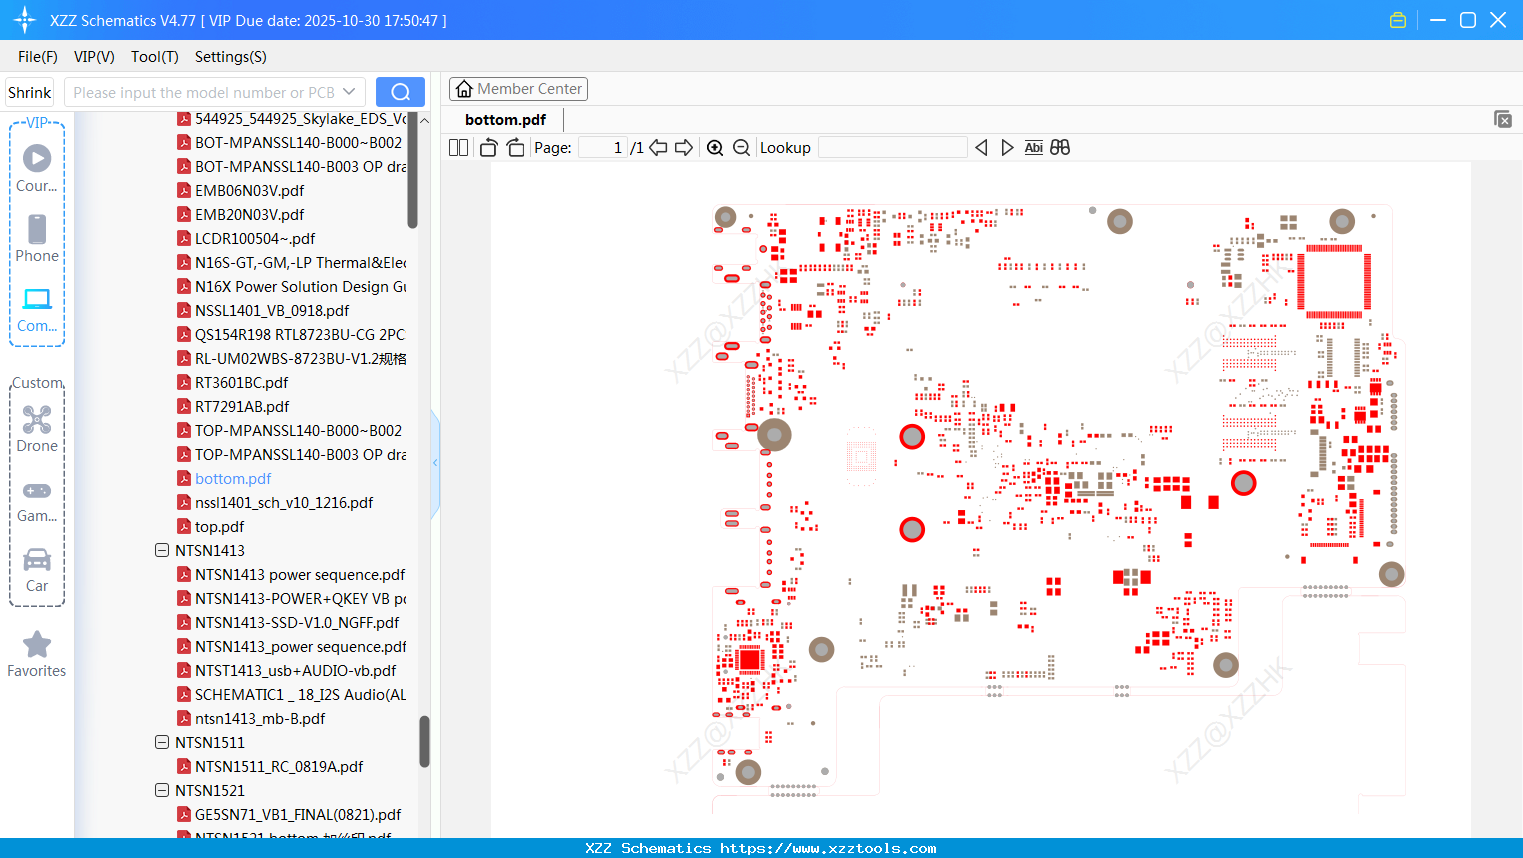Viewport: 1523px width, 858px height.
Task: Click the Shrink button
Action: pyautogui.click(x=30, y=92)
